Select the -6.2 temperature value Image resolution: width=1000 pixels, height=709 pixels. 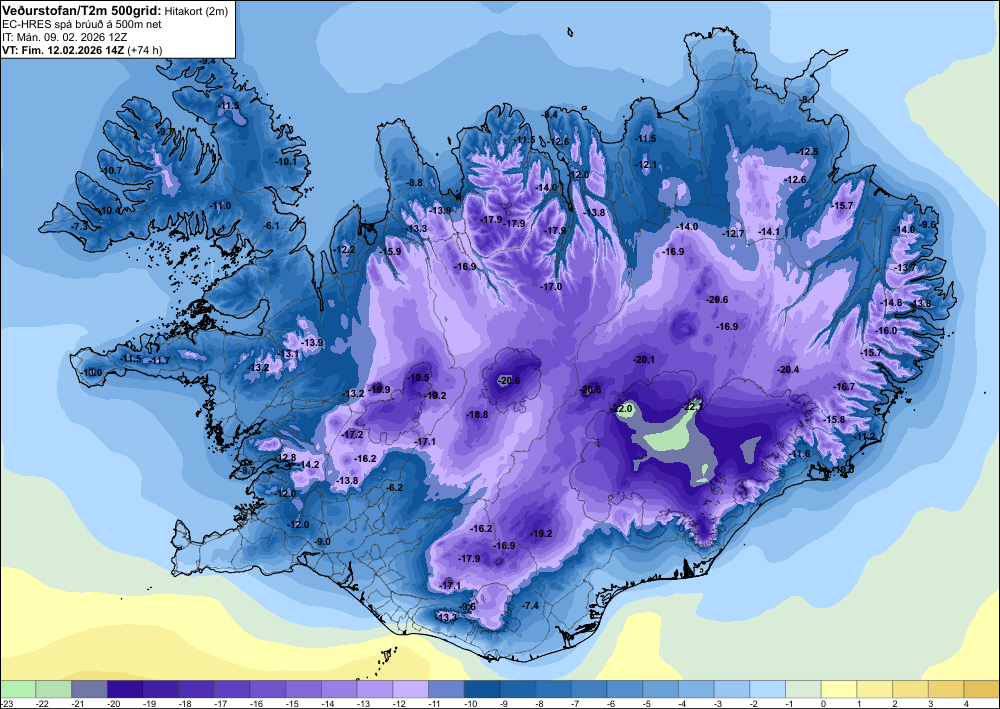[395, 488]
